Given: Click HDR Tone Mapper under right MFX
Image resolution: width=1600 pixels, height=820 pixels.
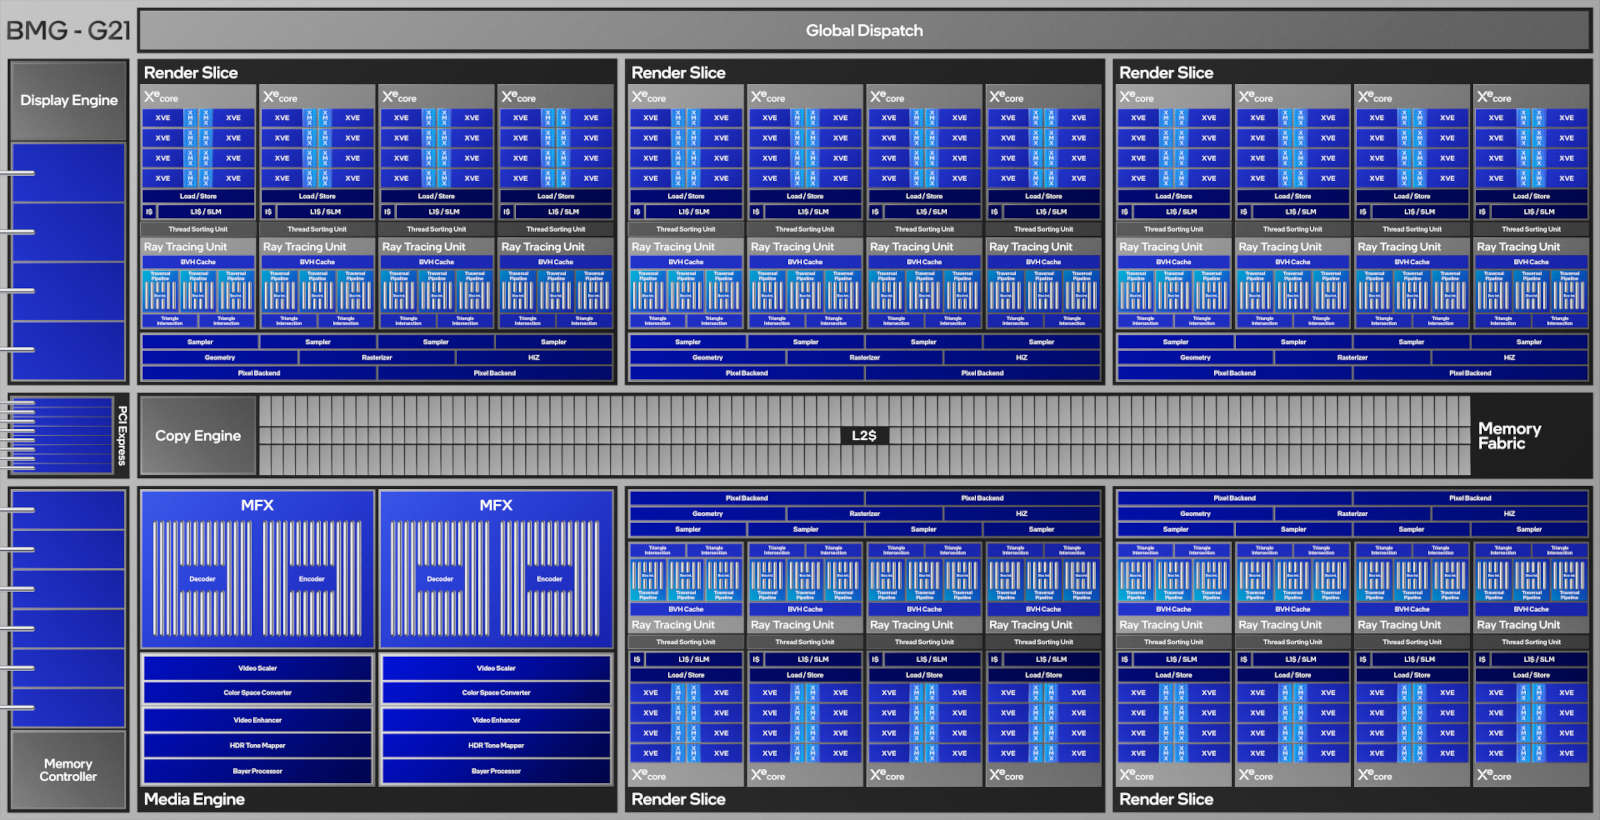Looking at the screenshot, I should 496,745.
